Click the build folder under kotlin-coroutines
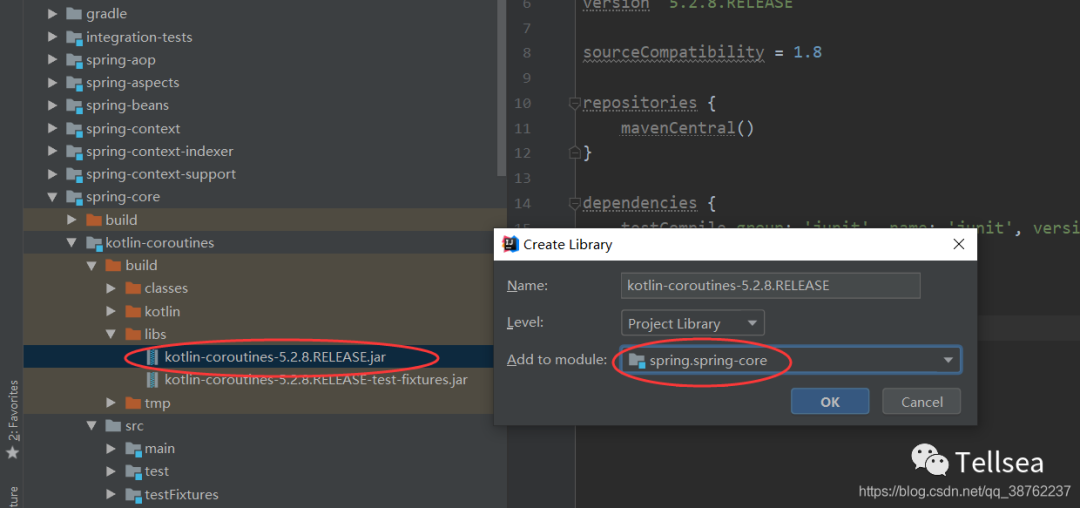This screenshot has width=1080, height=508. 141,266
